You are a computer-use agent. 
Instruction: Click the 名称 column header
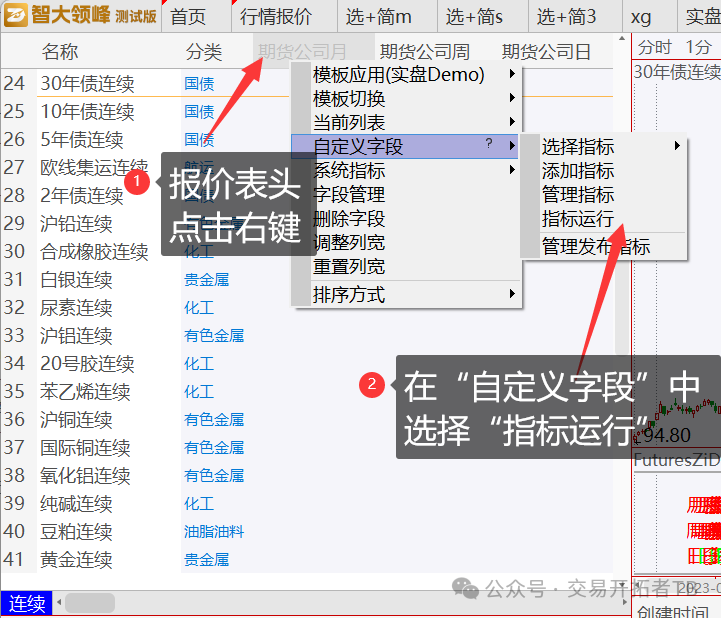[60, 52]
